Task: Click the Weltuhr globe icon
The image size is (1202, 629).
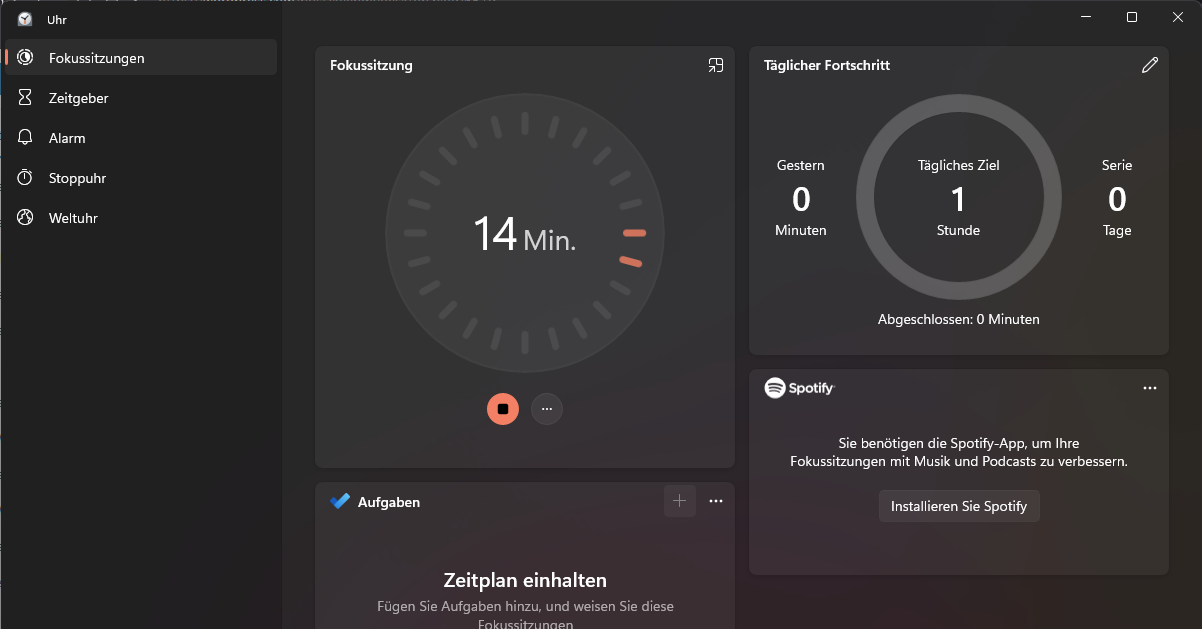Action: click(26, 218)
